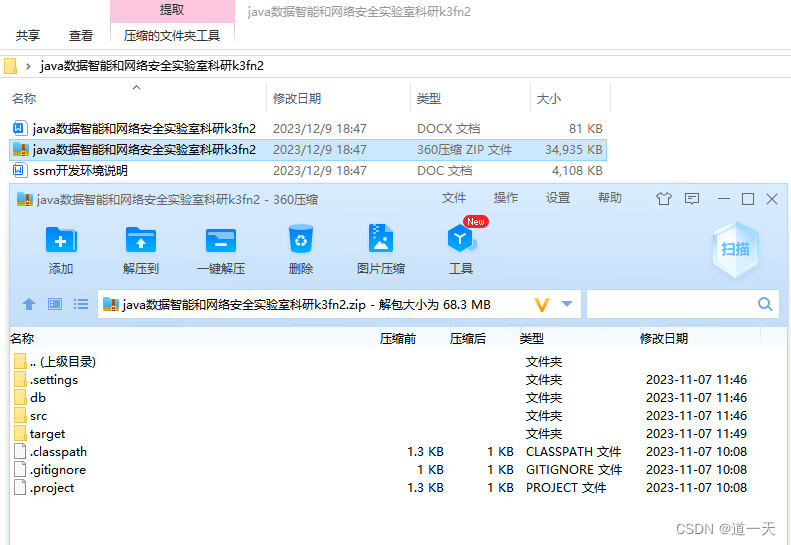791x545 pixels.
Task: Open the 操作 menu in 360压缩
Action: click(x=505, y=198)
